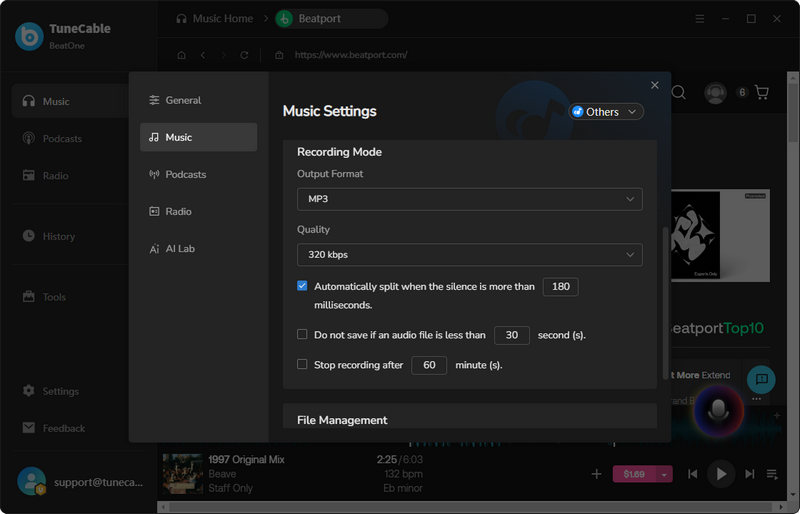Click the microphone record button

coord(718,410)
